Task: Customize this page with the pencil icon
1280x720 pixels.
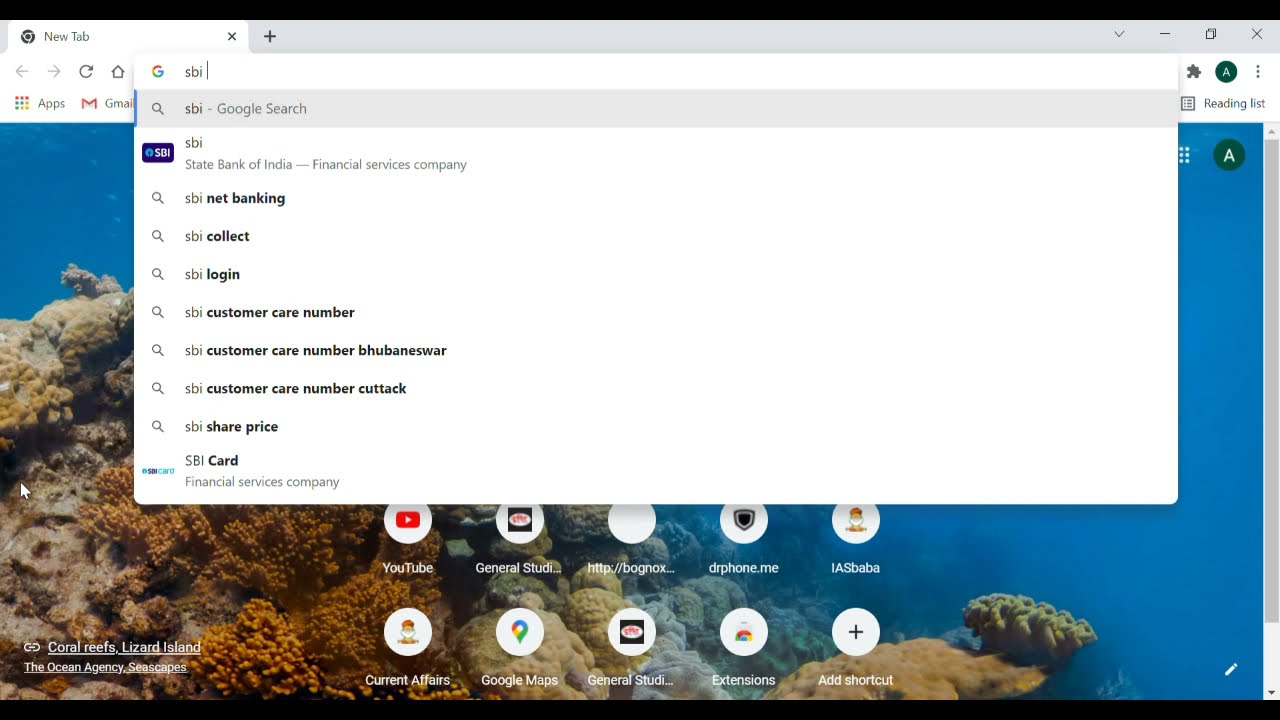Action: tap(1231, 669)
